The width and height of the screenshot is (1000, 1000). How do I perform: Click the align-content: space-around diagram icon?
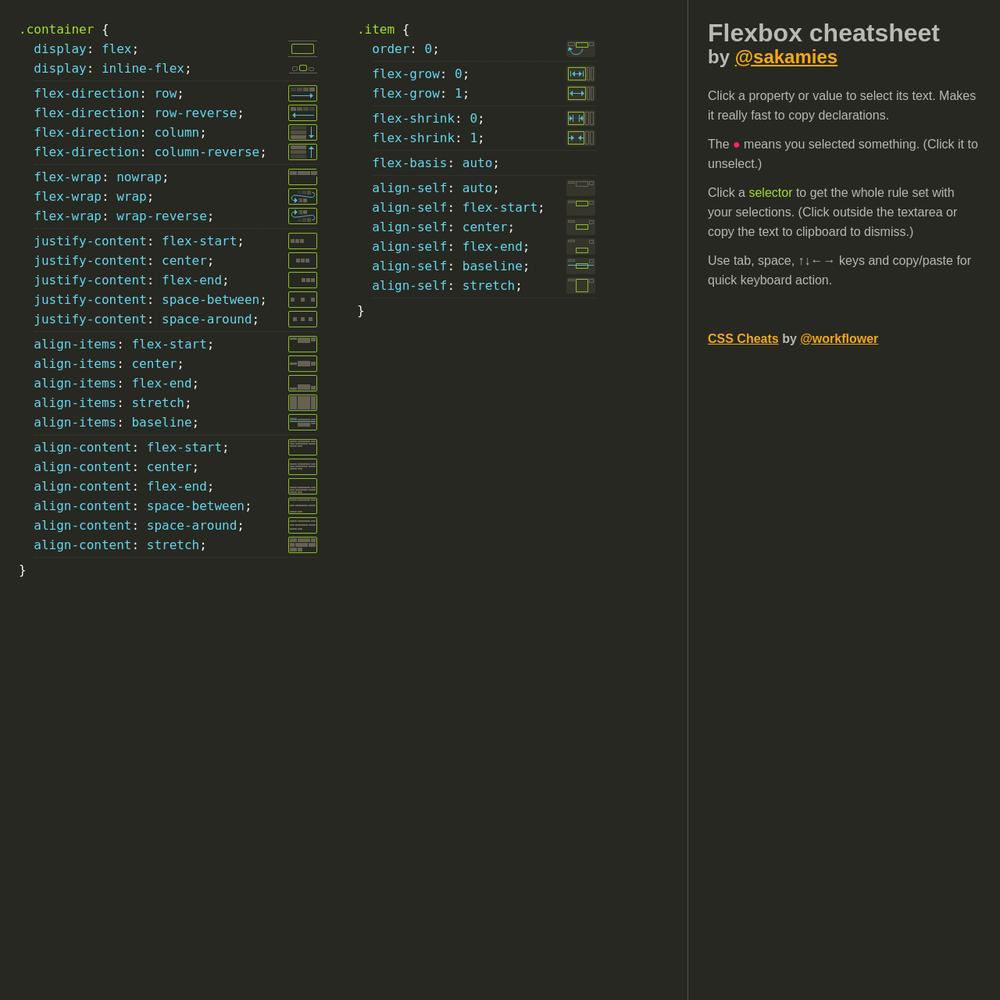point(302,526)
